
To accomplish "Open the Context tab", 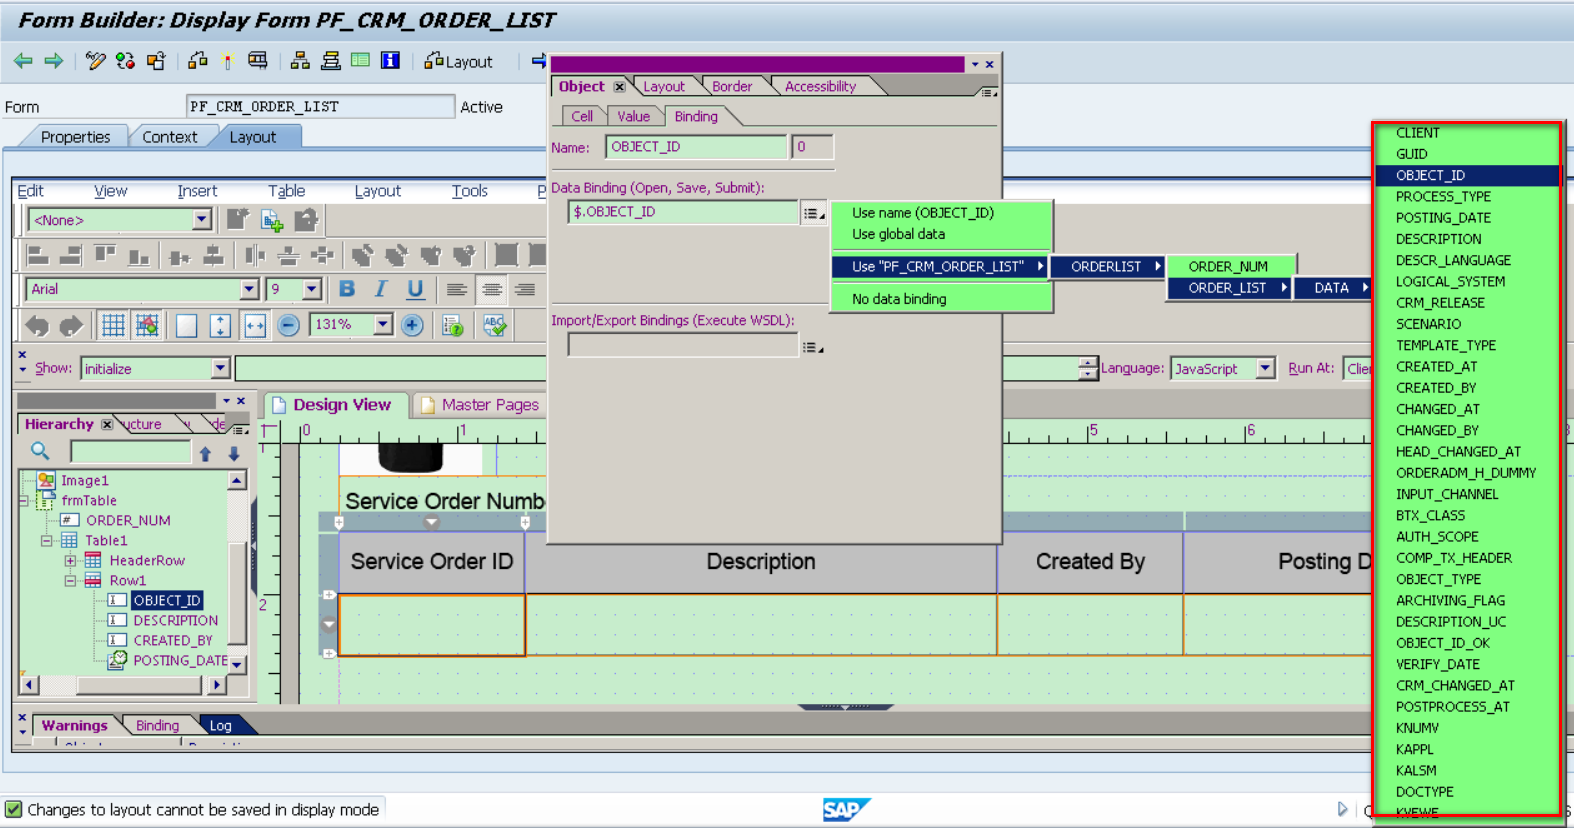I will point(170,137).
